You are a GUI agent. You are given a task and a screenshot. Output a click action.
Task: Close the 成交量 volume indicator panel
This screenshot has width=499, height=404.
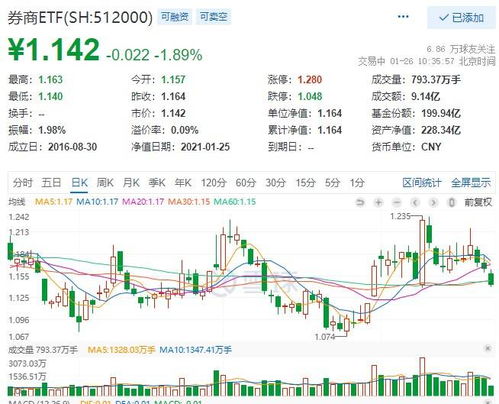coord(487,349)
